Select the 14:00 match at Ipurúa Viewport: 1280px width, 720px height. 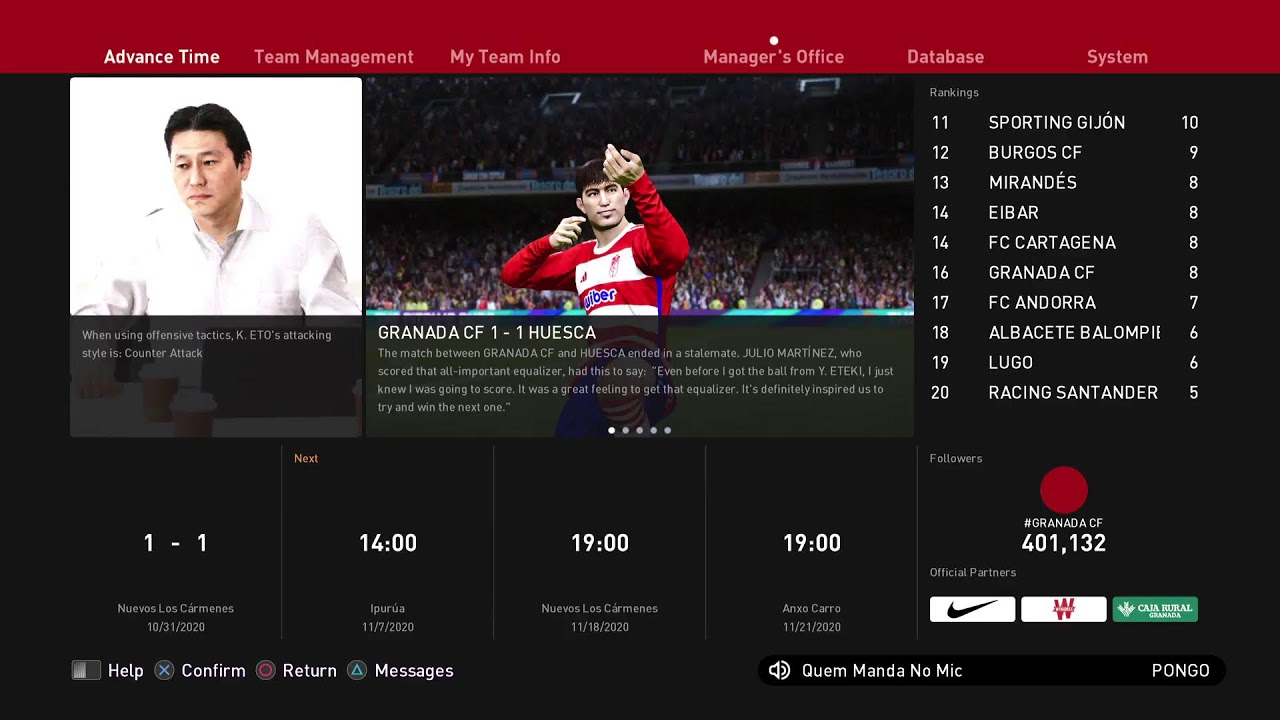coord(388,543)
